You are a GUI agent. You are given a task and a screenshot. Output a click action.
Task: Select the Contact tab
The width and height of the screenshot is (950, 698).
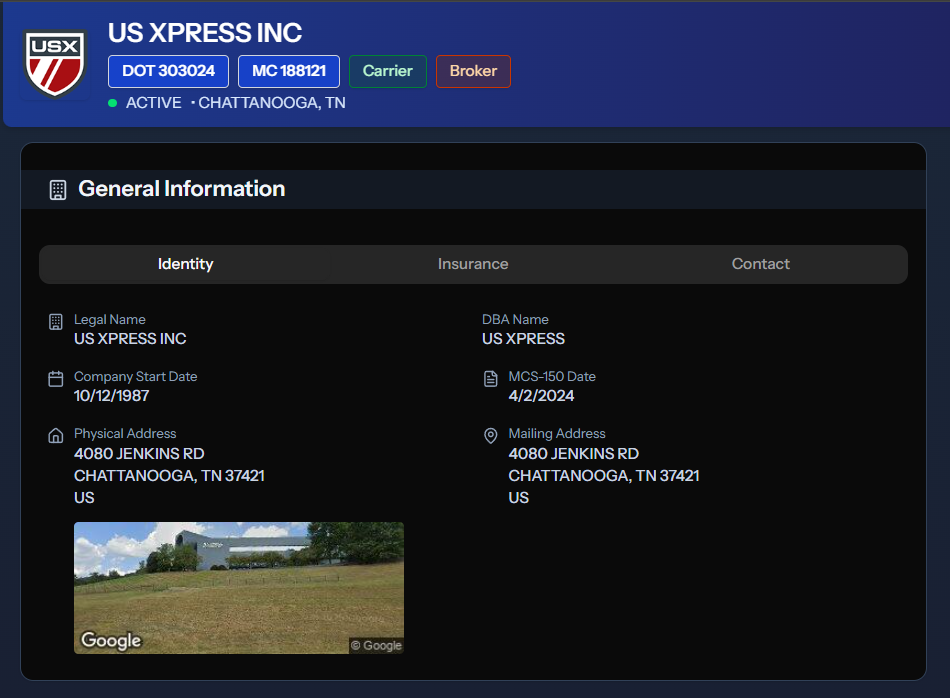point(760,264)
